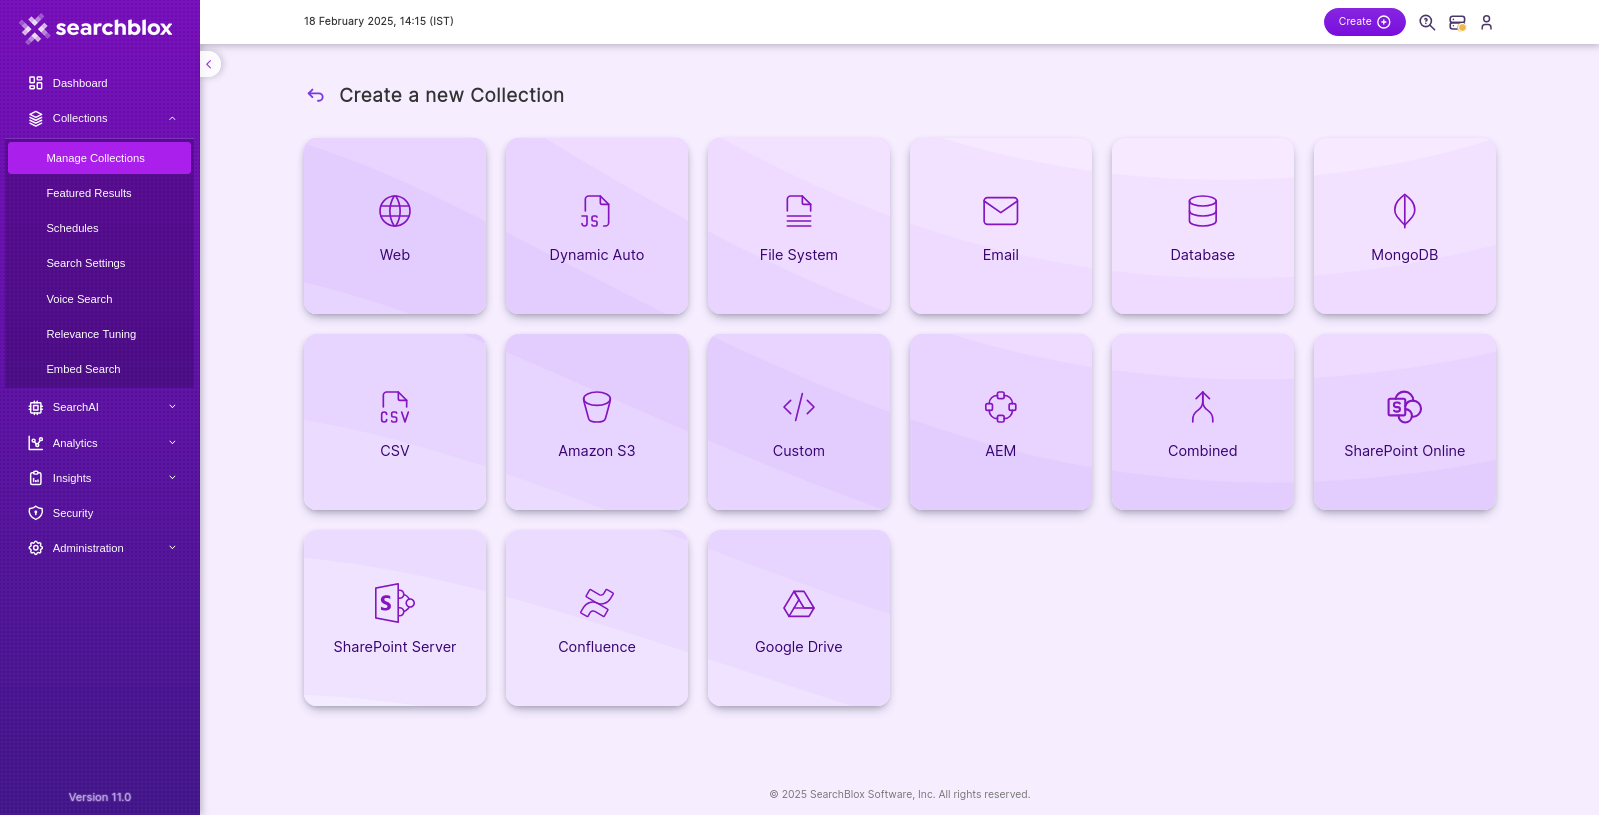
Task: Click the Database card label
Action: click(x=1203, y=255)
